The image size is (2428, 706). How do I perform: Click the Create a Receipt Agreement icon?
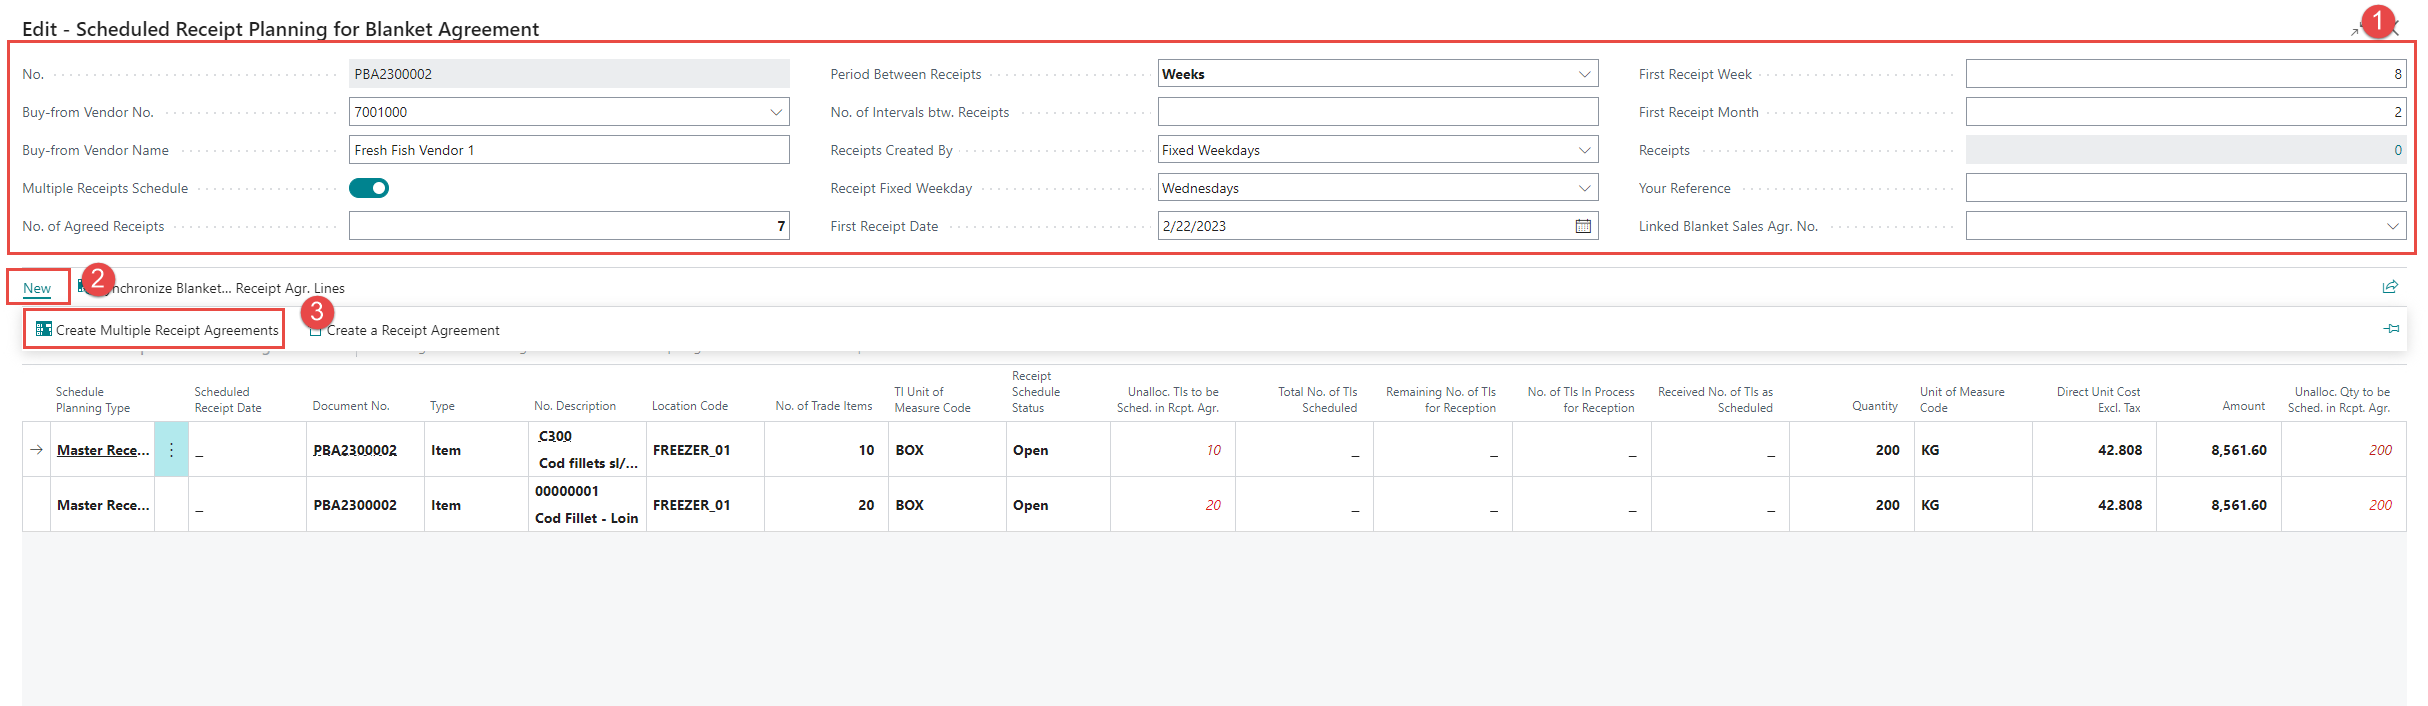coord(316,331)
